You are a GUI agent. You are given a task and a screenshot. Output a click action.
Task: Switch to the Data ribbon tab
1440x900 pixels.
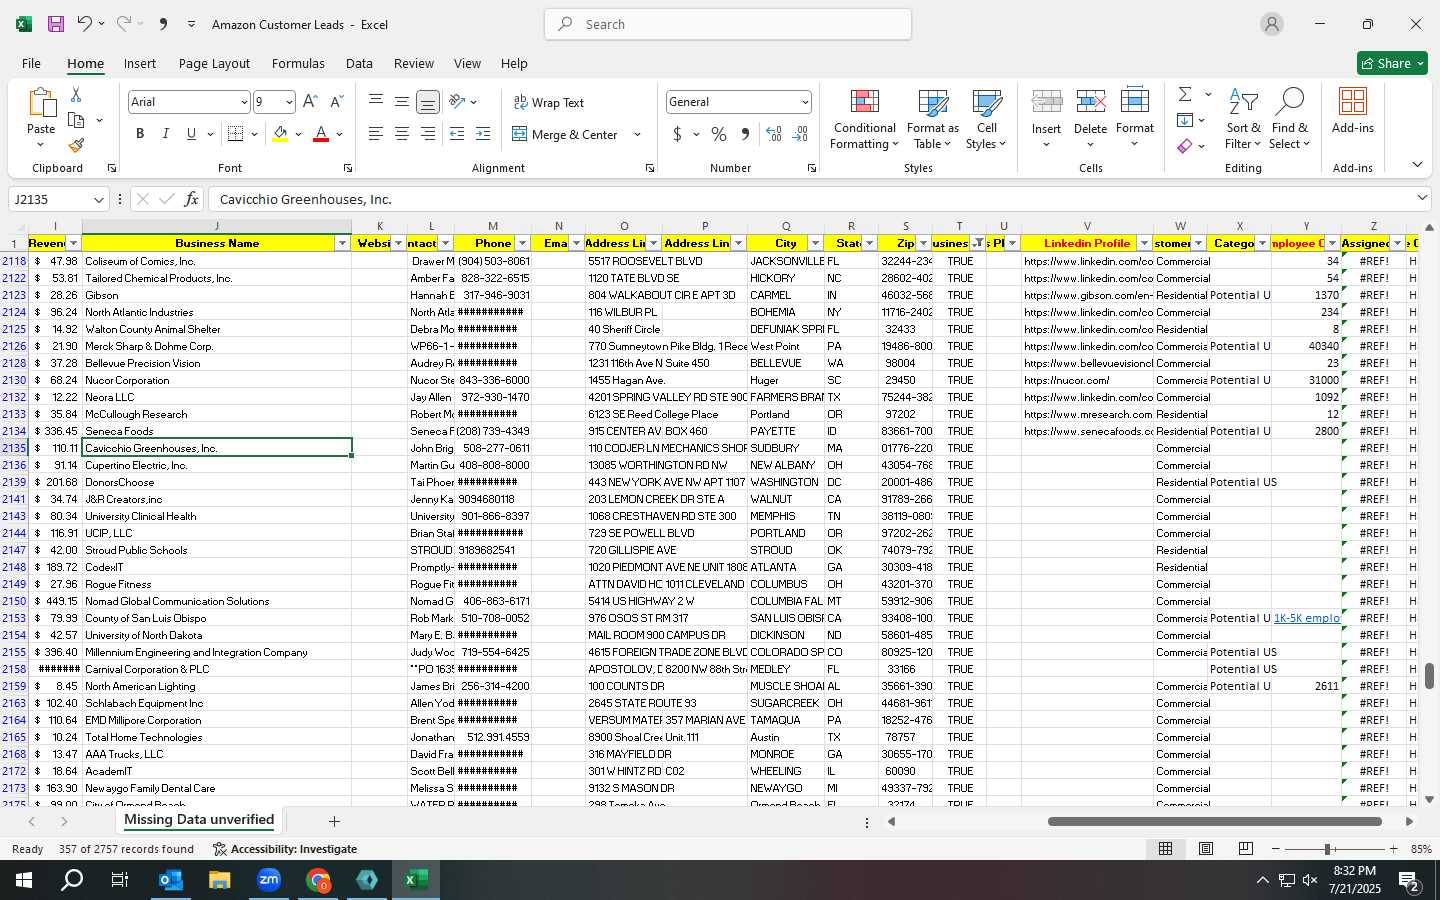359,63
